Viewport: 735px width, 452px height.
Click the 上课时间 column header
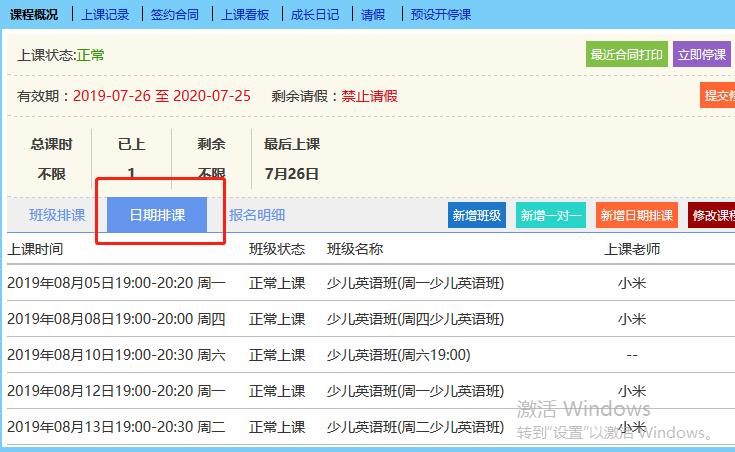(x=36, y=249)
